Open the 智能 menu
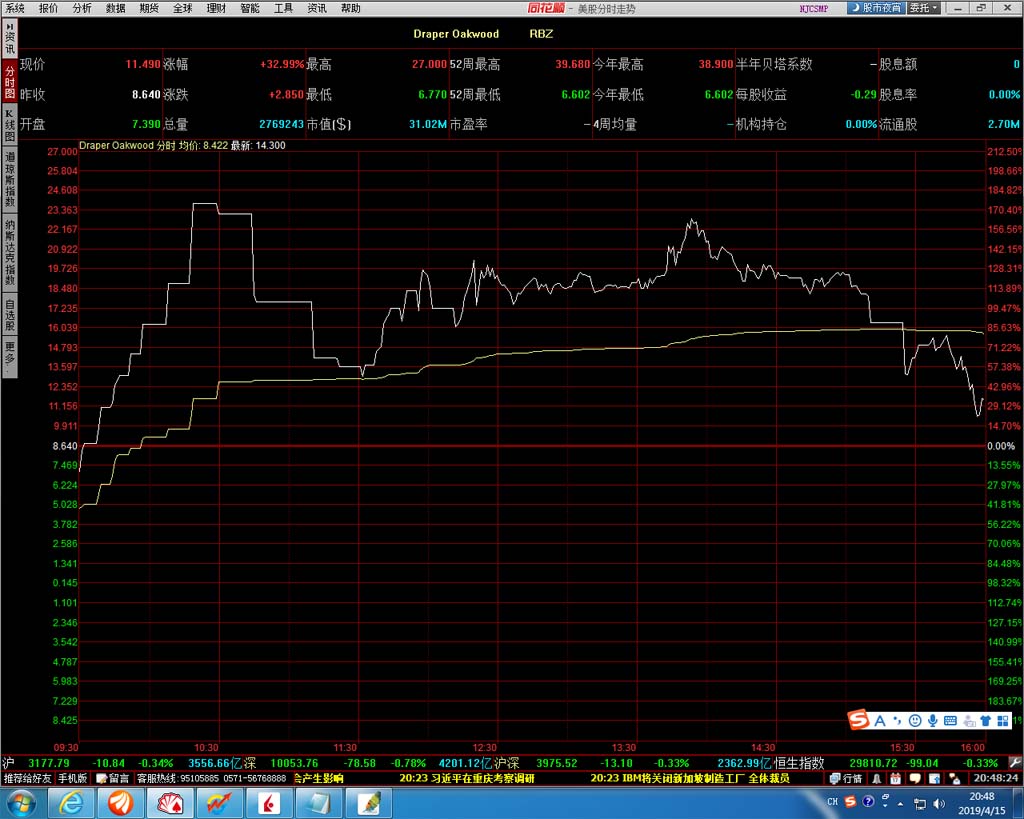Image resolution: width=1024 pixels, height=819 pixels. coord(250,8)
